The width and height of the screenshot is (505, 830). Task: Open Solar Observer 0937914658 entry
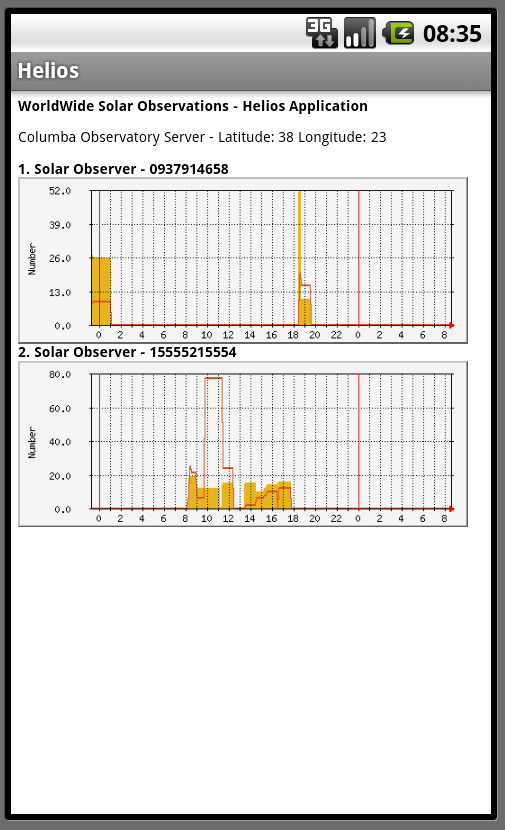(123, 169)
